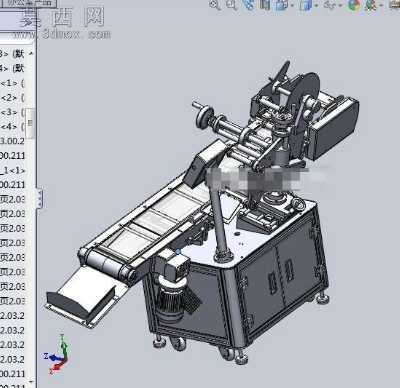Expand the Hide/Show Items dropdown arrow
This screenshot has width=400, height=388.
341,6
